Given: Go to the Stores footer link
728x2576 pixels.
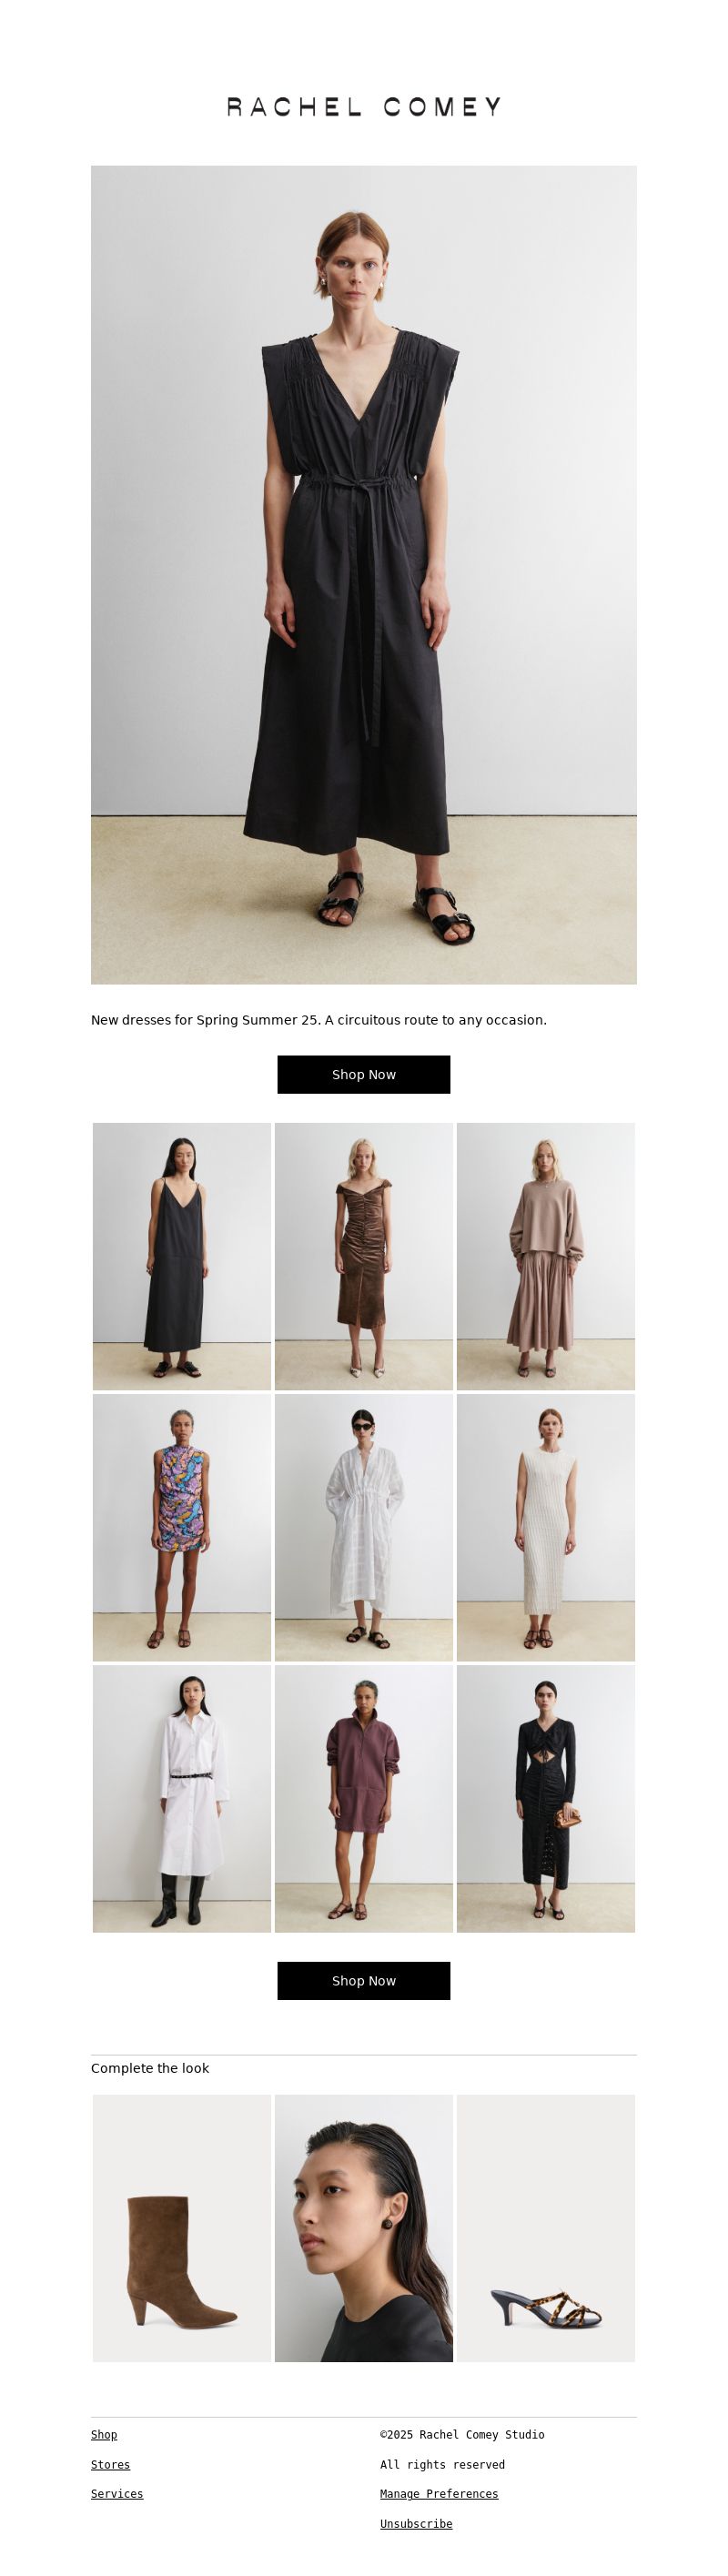Looking at the screenshot, I should point(110,2465).
